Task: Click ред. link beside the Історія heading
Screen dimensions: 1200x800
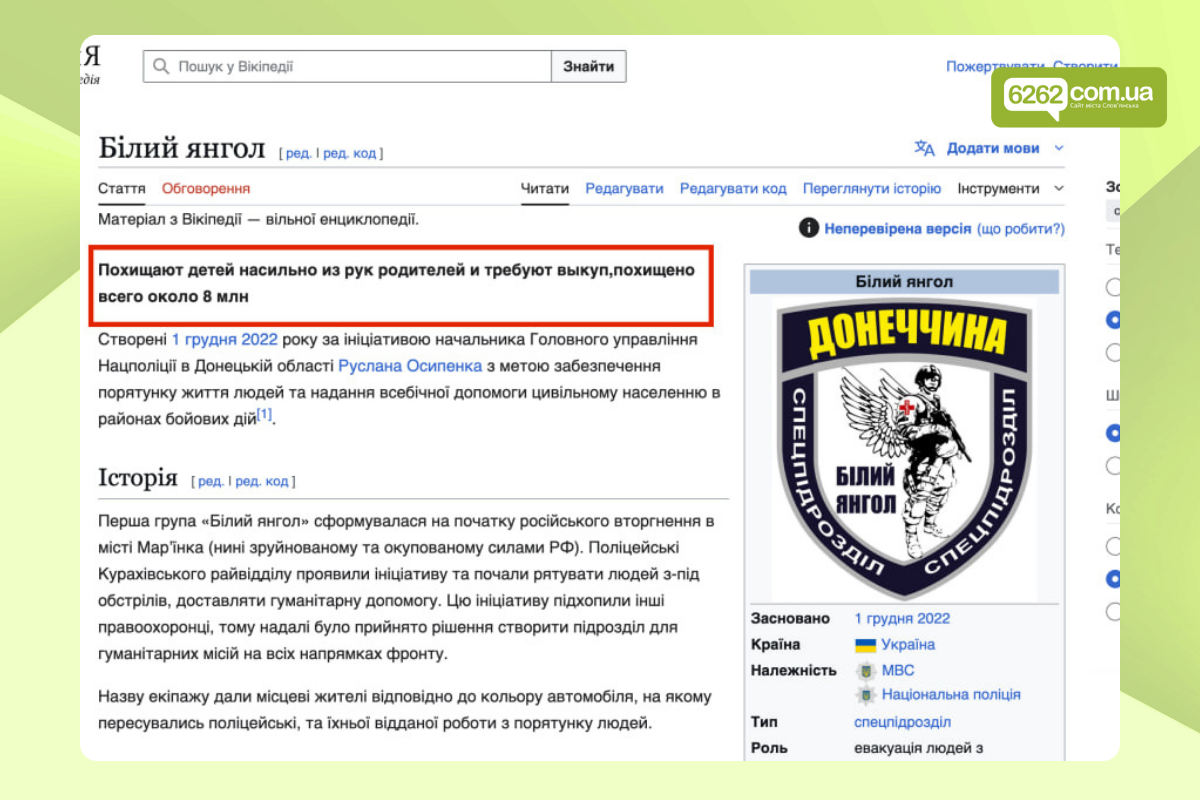Action: point(211,481)
